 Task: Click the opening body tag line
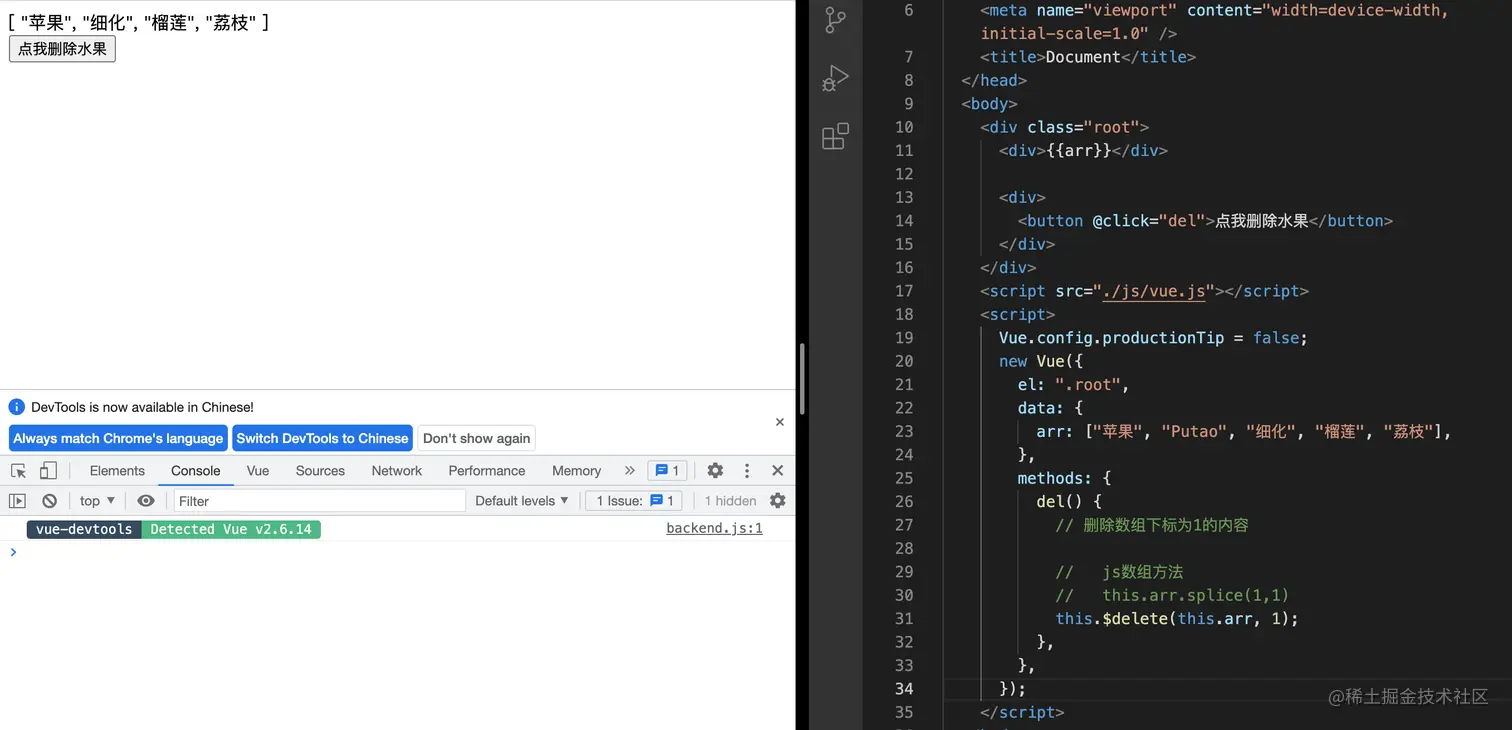[989, 104]
